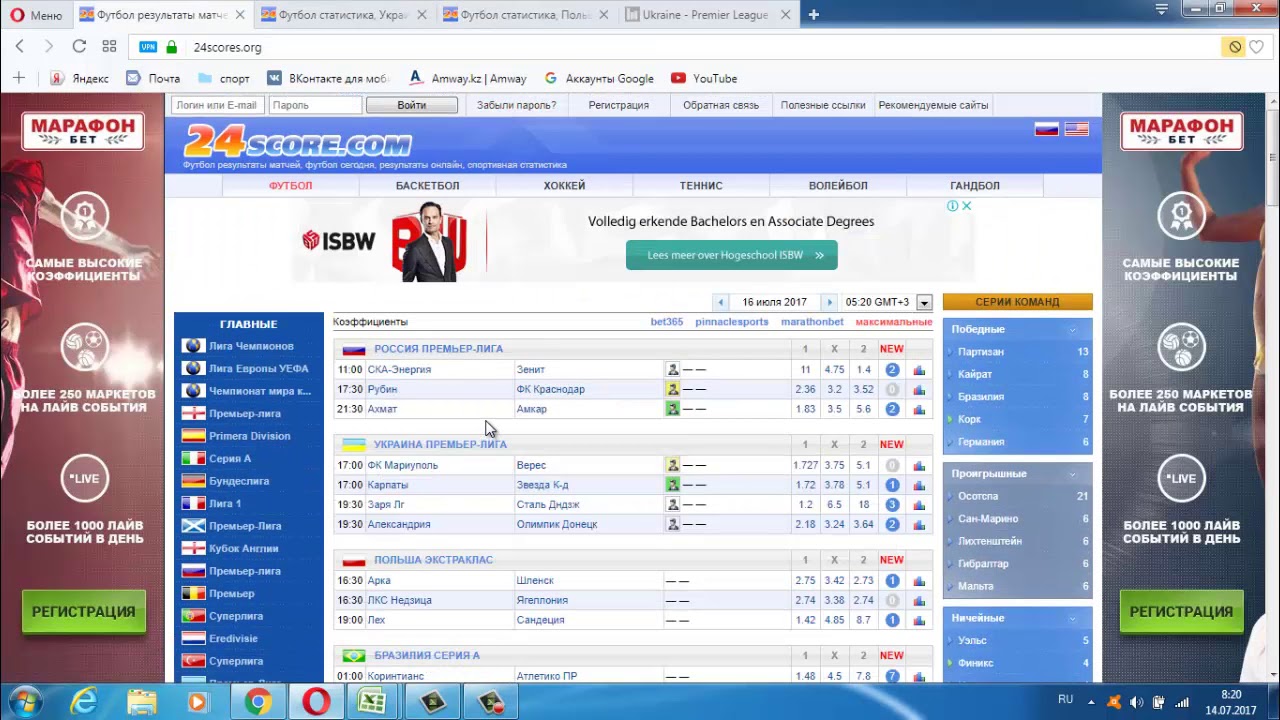Click the СЕРИИ КОМАНД button
Viewport: 1280px width, 720px height.
tap(1017, 301)
